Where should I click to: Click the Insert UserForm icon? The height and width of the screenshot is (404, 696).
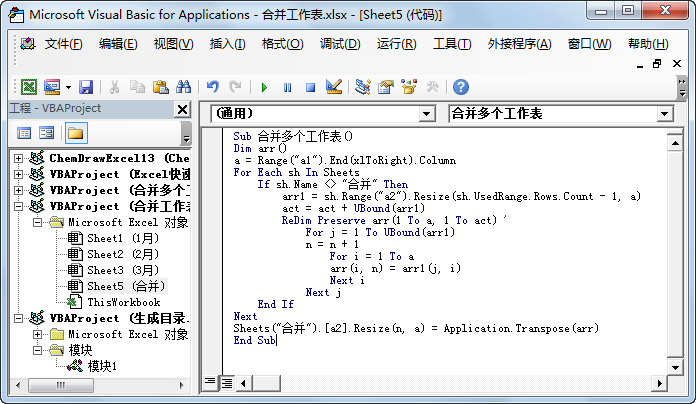coord(52,87)
